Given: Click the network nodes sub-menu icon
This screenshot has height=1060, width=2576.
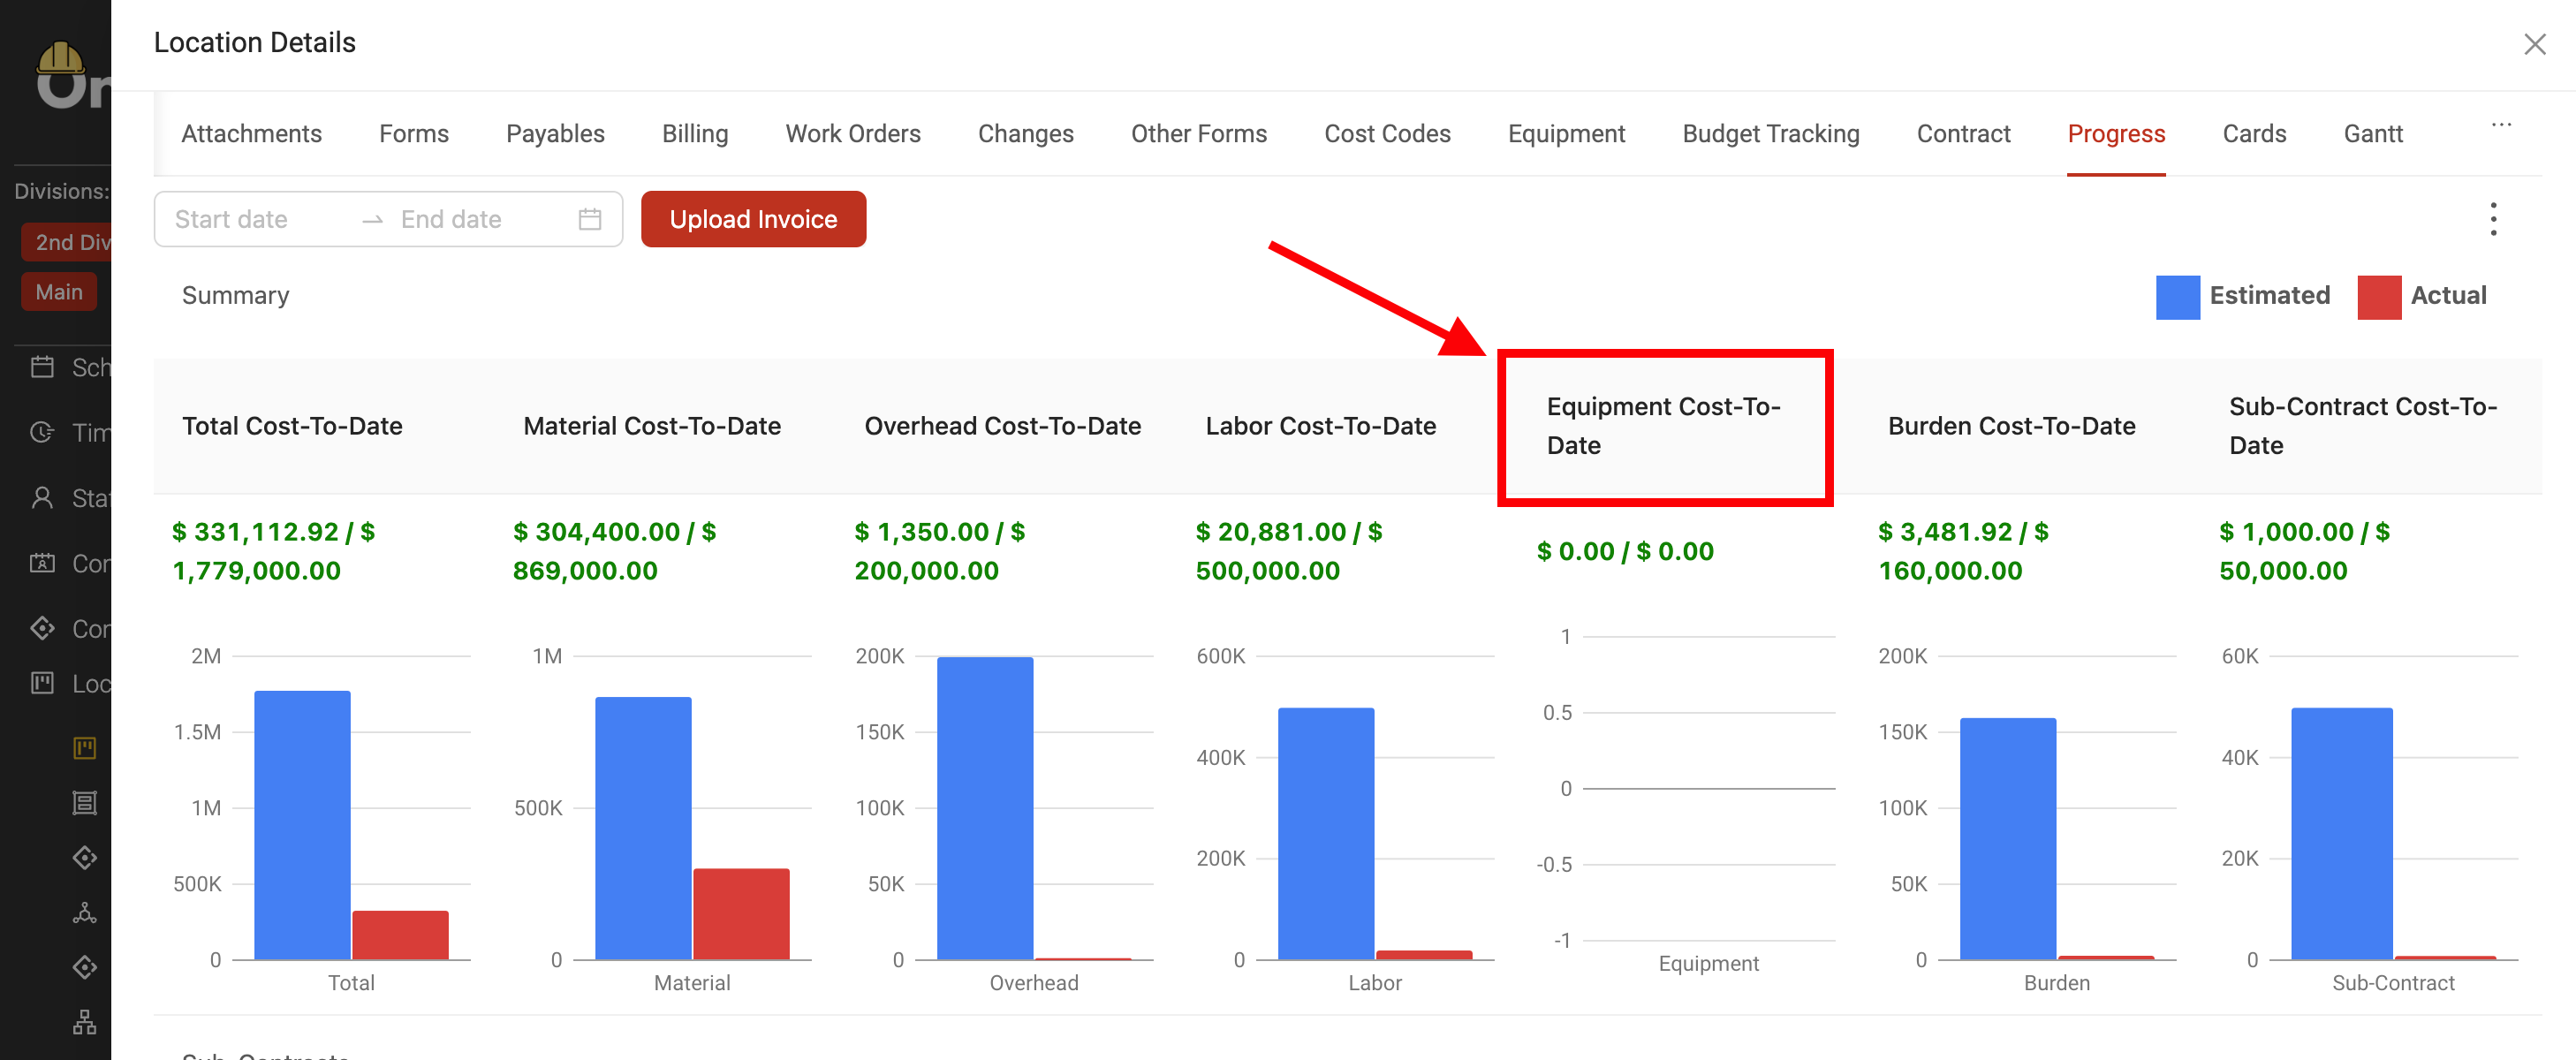Looking at the screenshot, I should point(85,913).
